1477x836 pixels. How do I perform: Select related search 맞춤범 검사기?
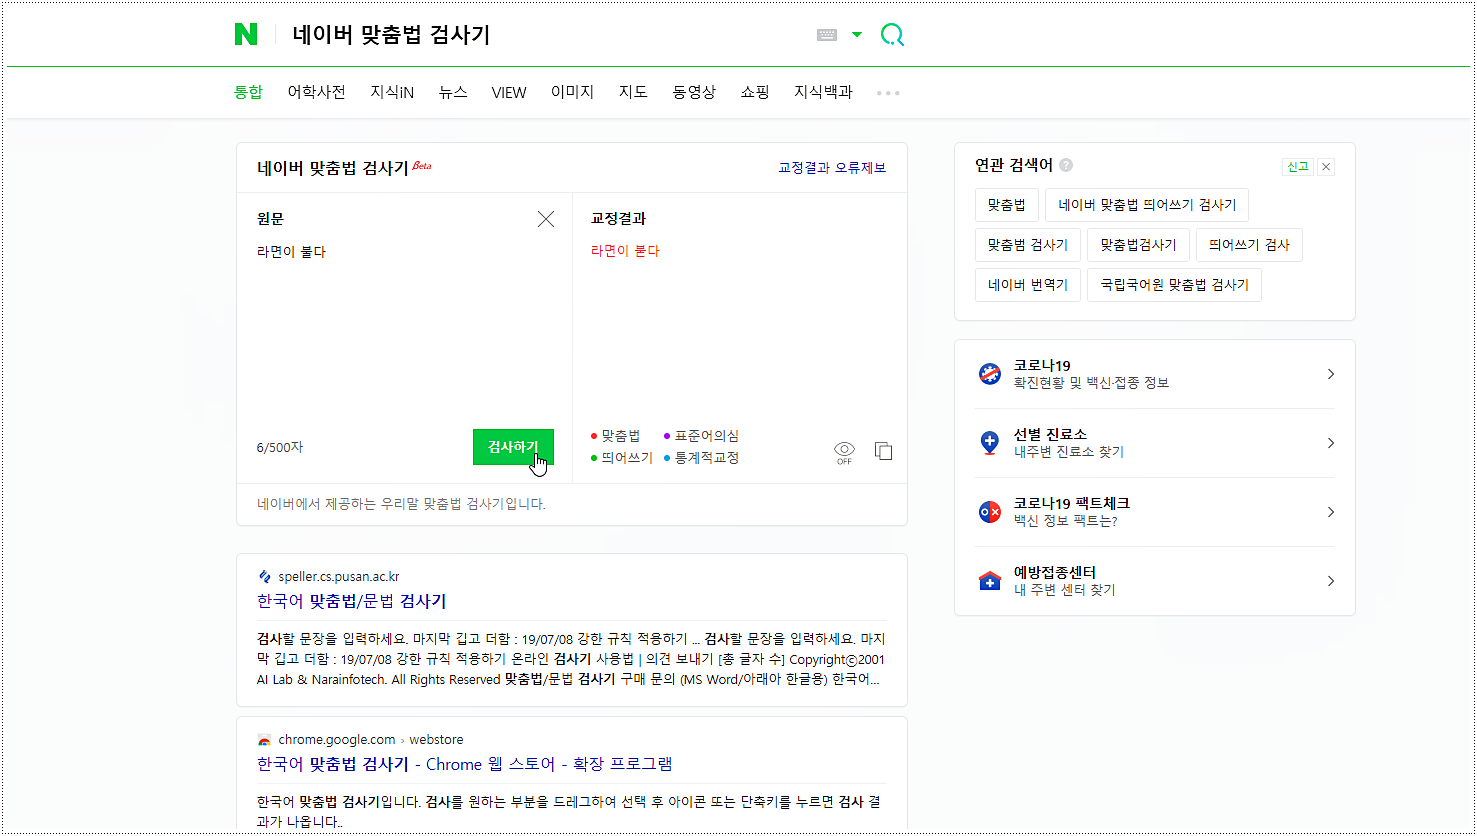pos(1028,245)
